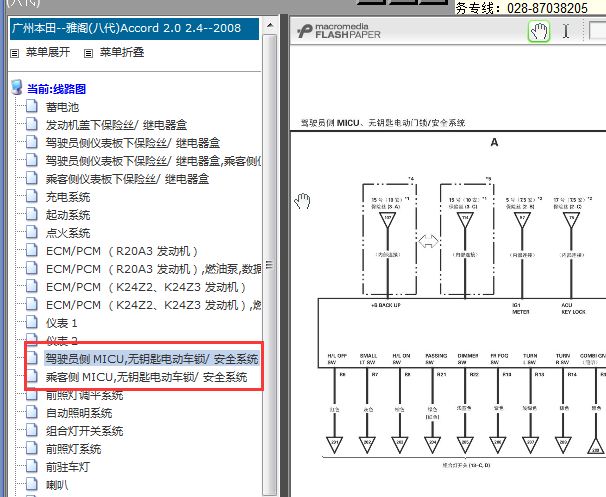This screenshot has width=606, height=497.
Task: Click the document icon beside 自动照明系统
Action: click(x=32, y=412)
